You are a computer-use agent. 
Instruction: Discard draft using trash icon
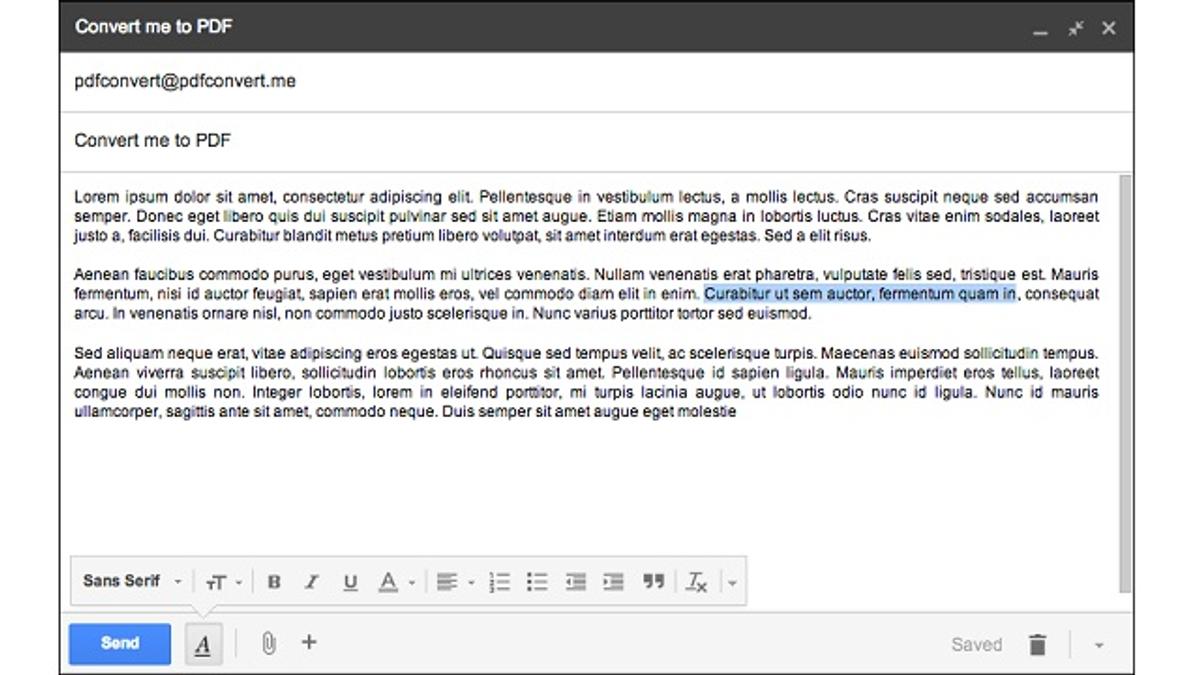click(1037, 645)
